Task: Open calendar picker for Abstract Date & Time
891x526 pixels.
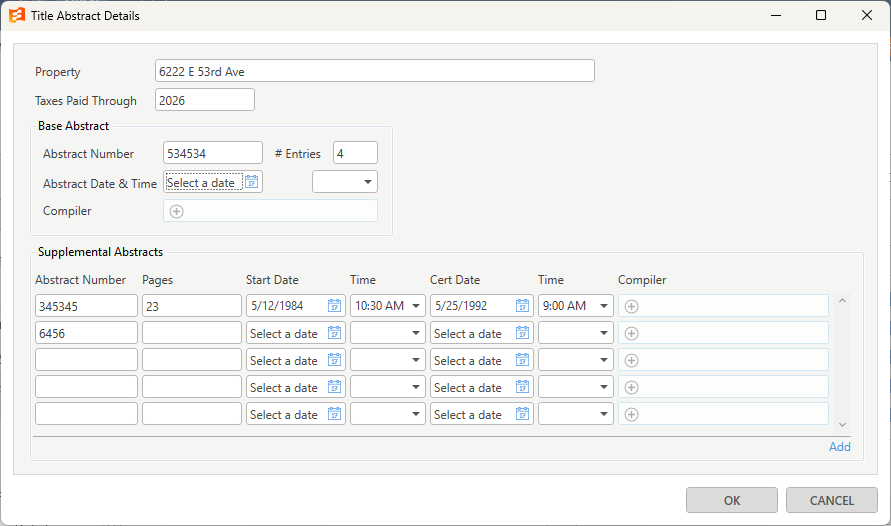Action: pos(252,182)
